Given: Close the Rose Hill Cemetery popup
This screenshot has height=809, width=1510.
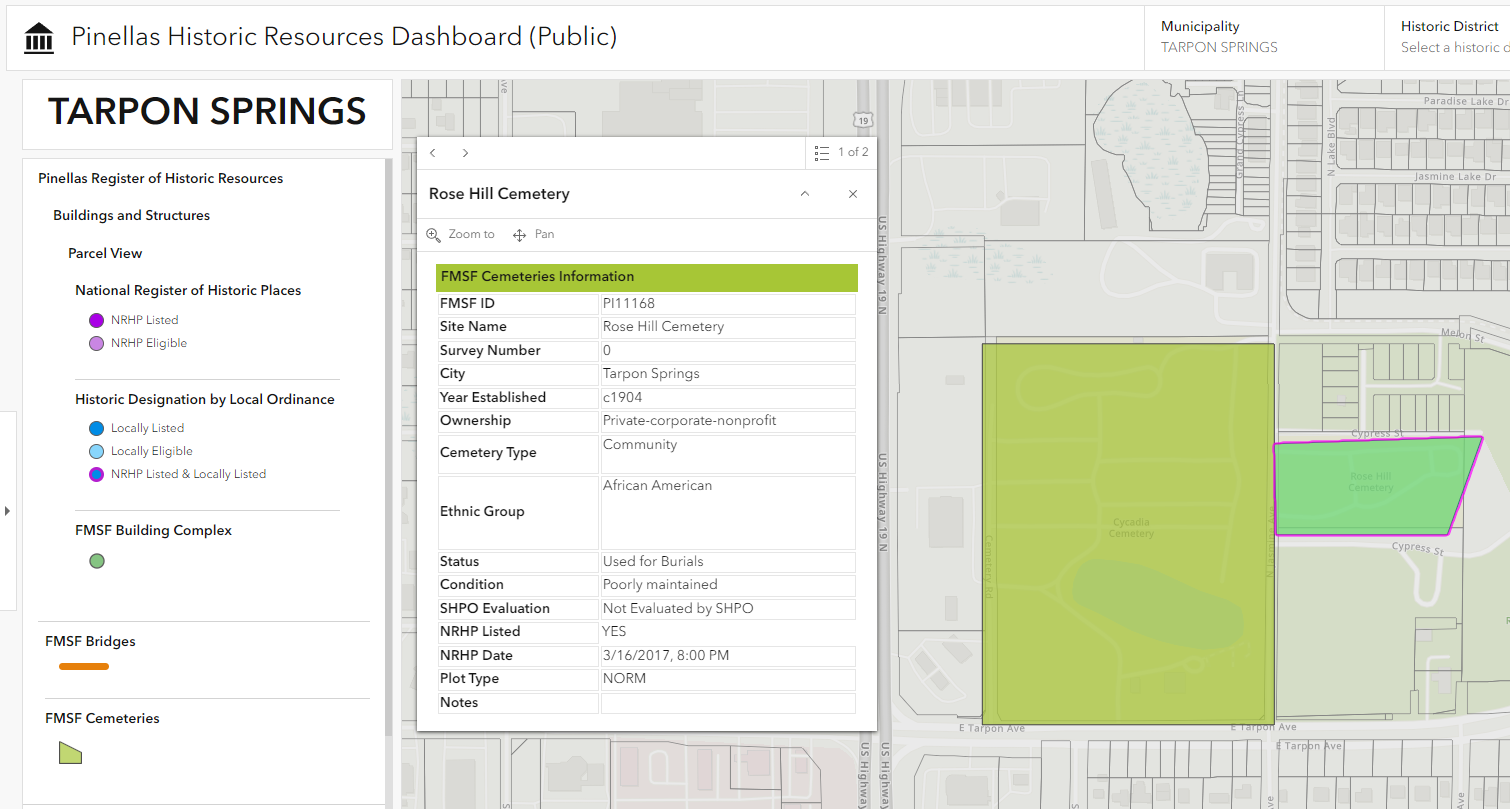Looking at the screenshot, I should (853, 194).
